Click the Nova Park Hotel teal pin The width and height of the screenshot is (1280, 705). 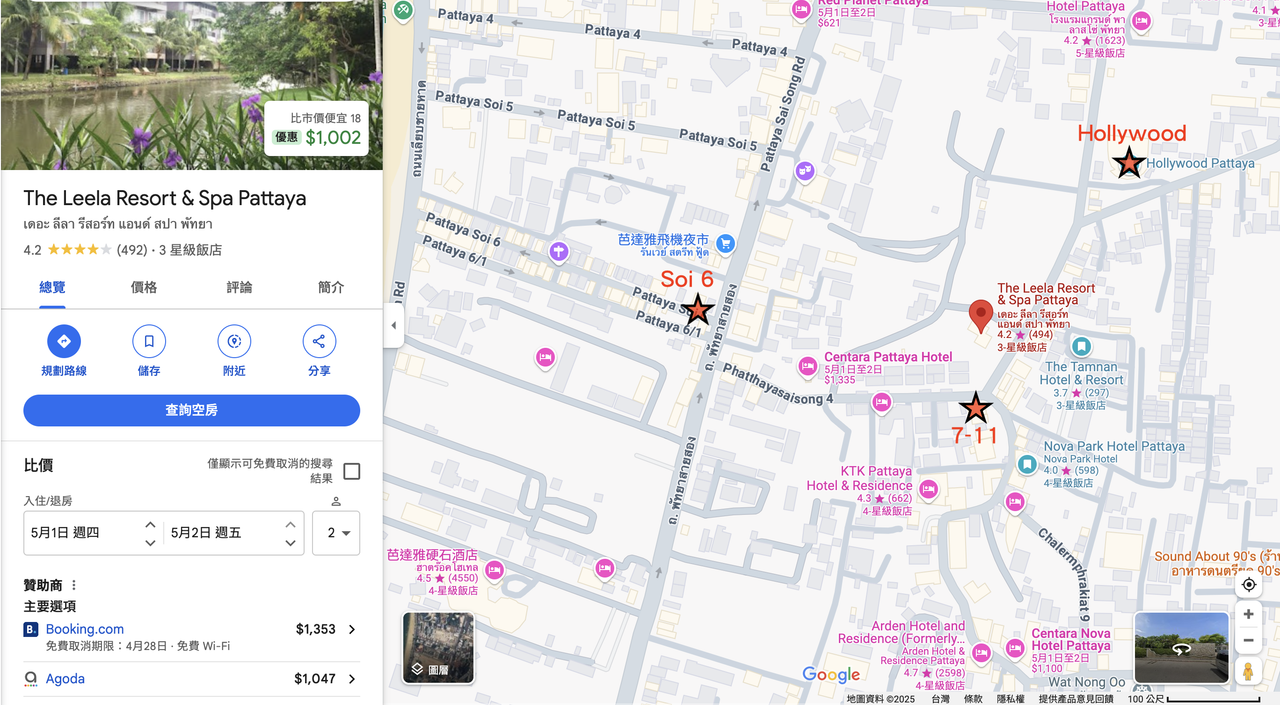(1026, 465)
